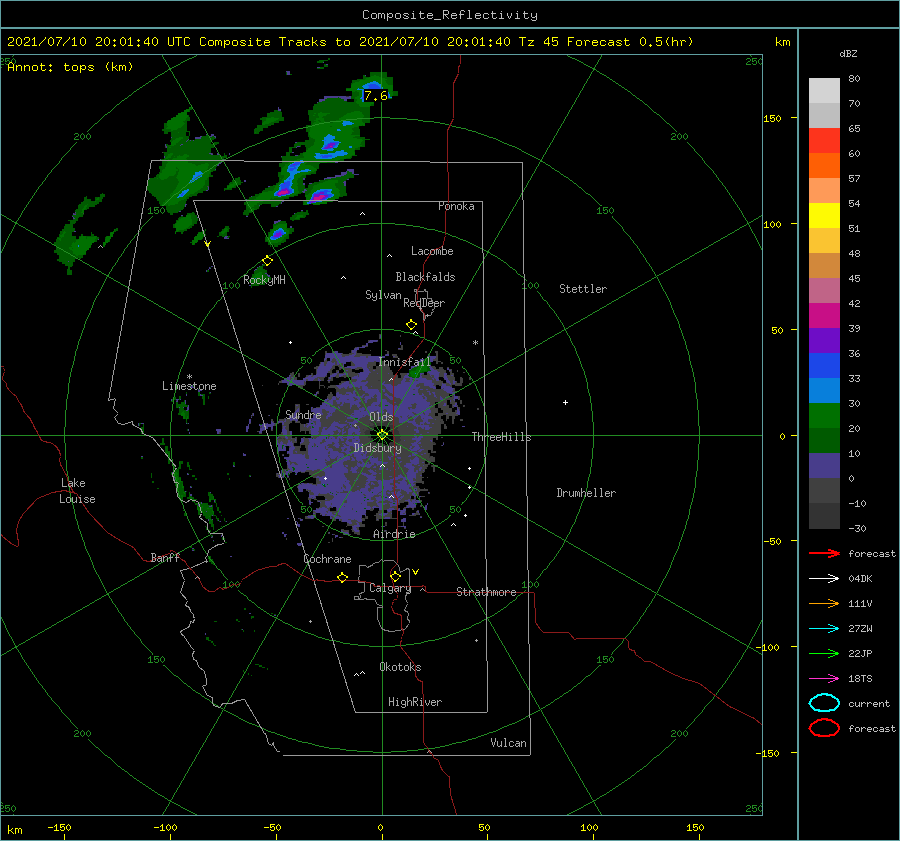
Task: Click the HighRiver label
Action: (415, 702)
